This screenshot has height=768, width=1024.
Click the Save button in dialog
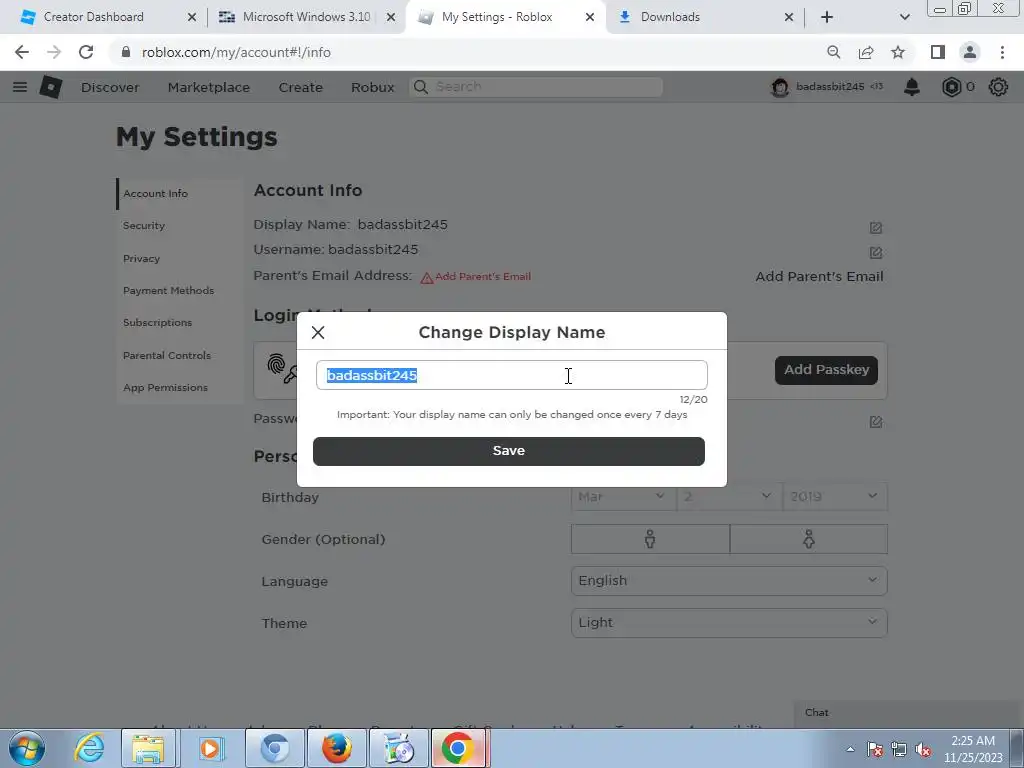pyautogui.click(x=509, y=451)
